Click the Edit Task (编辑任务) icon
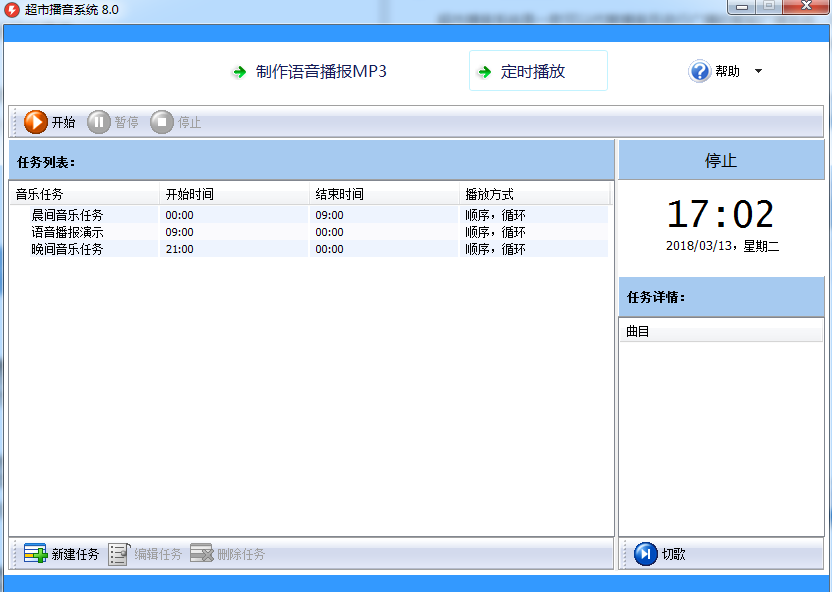 (119, 554)
